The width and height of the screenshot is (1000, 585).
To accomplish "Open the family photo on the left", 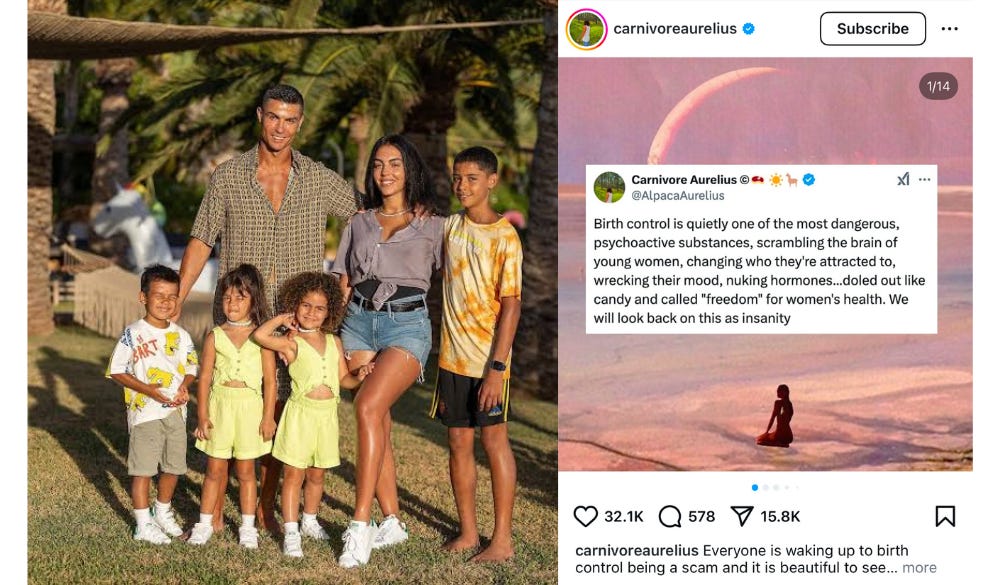I will pyautogui.click(x=293, y=292).
